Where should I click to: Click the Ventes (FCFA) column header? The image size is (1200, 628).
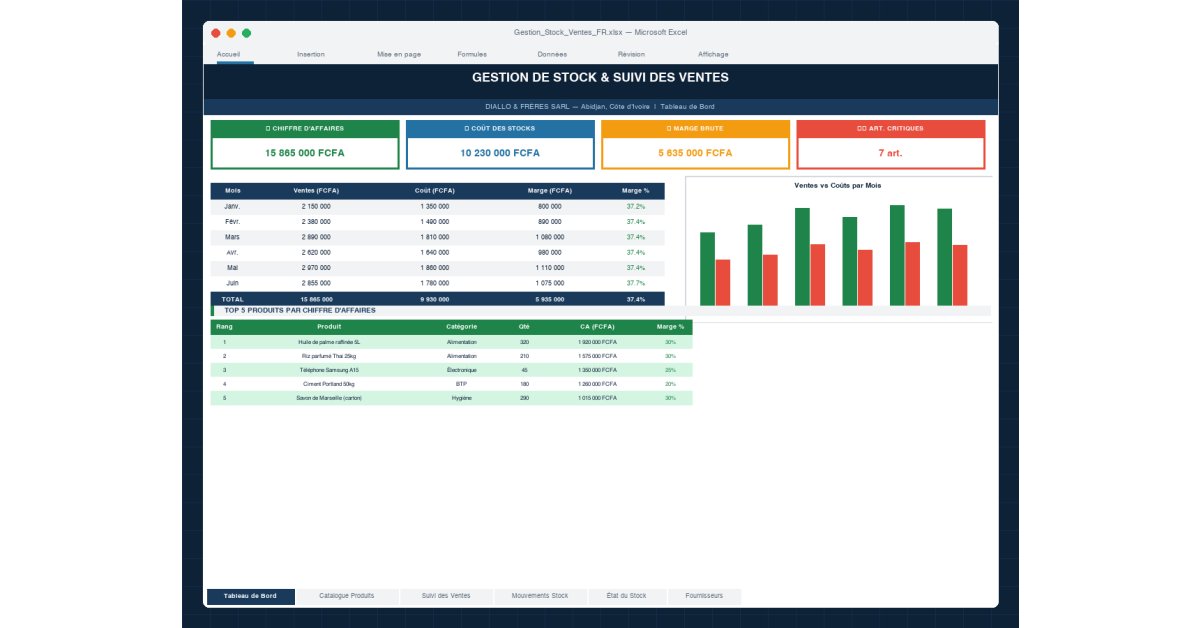(316, 190)
